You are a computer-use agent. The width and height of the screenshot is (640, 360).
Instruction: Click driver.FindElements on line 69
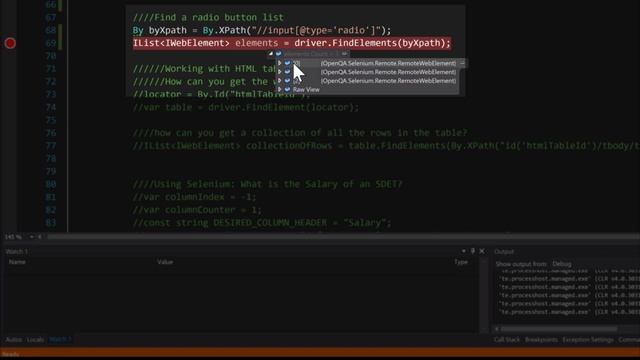point(346,43)
